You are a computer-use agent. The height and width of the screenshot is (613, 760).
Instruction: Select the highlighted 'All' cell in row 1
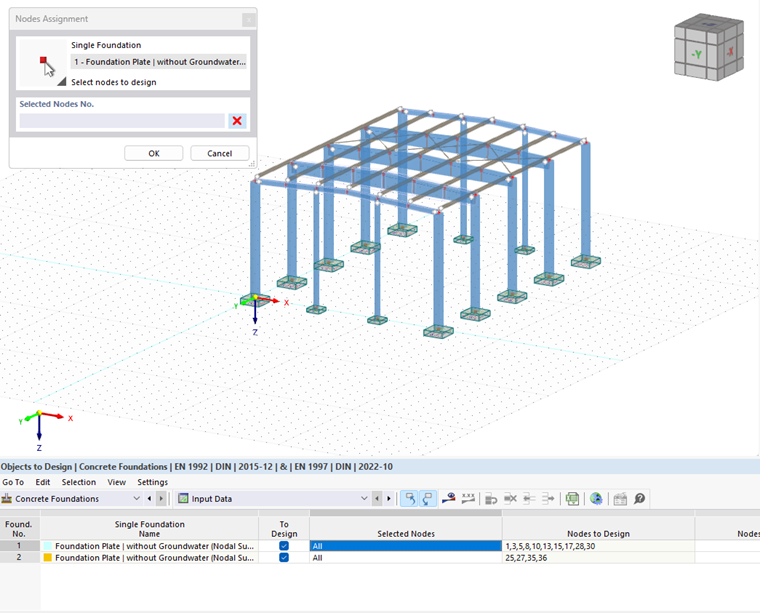click(x=406, y=546)
